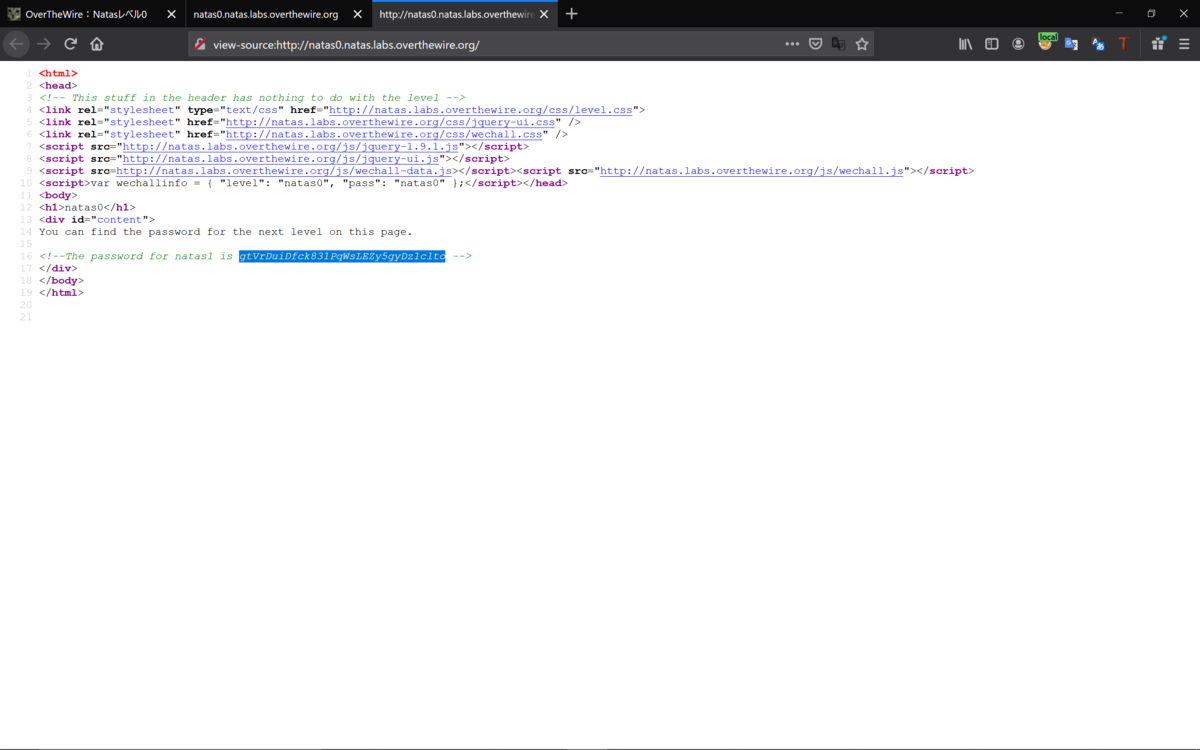This screenshot has height=750, width=1200.
Task: Click the div id="content" line
Action: click(97, 219)
